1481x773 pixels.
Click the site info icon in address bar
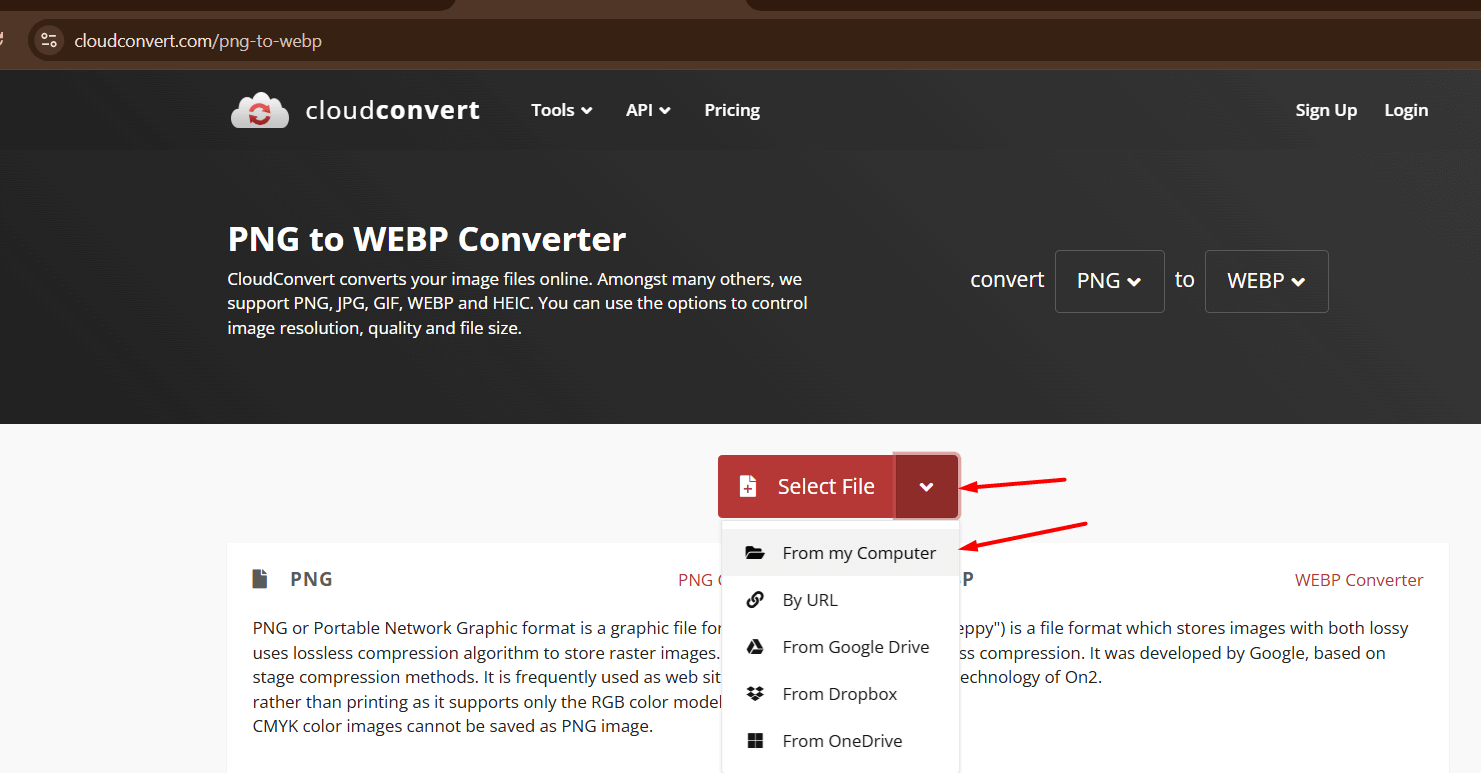click(x=49, y=41)
